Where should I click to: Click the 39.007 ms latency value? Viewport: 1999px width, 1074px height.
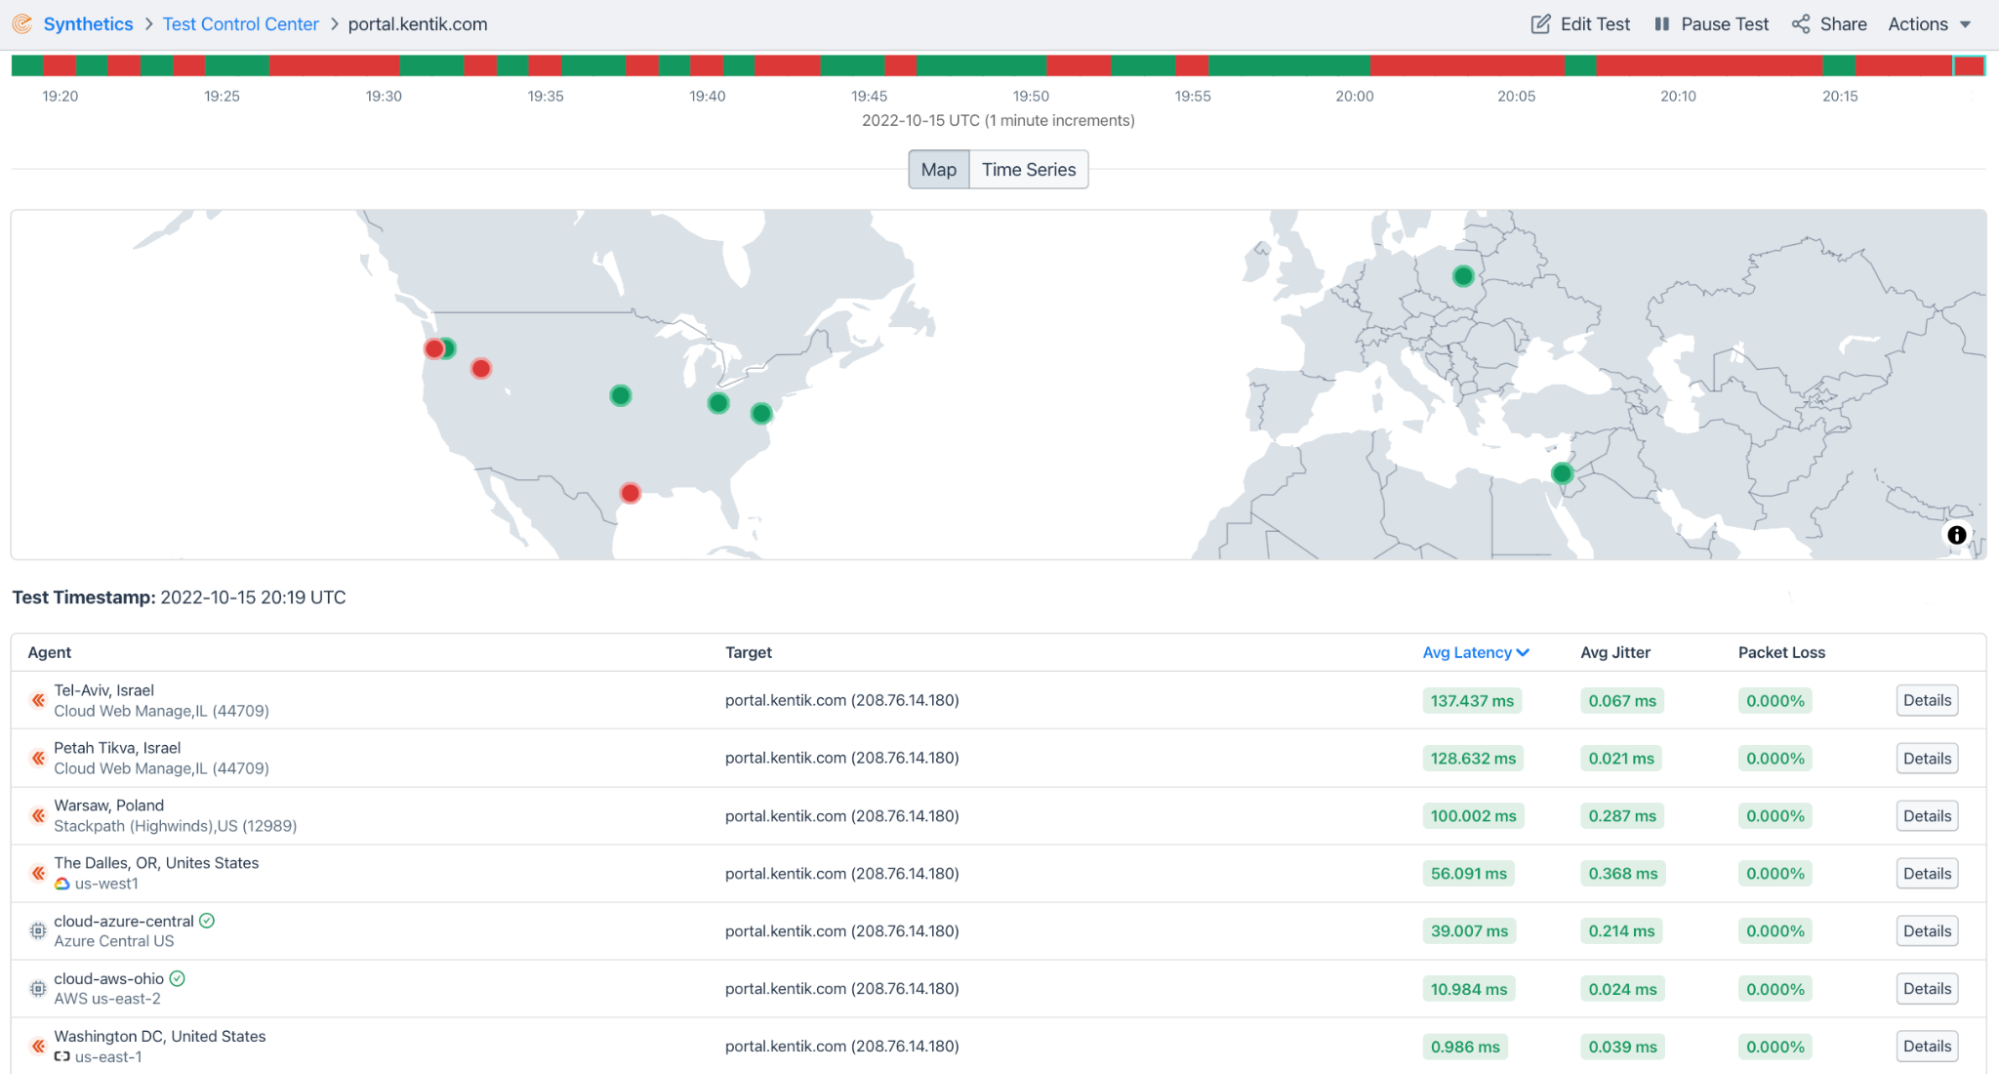1469,931
